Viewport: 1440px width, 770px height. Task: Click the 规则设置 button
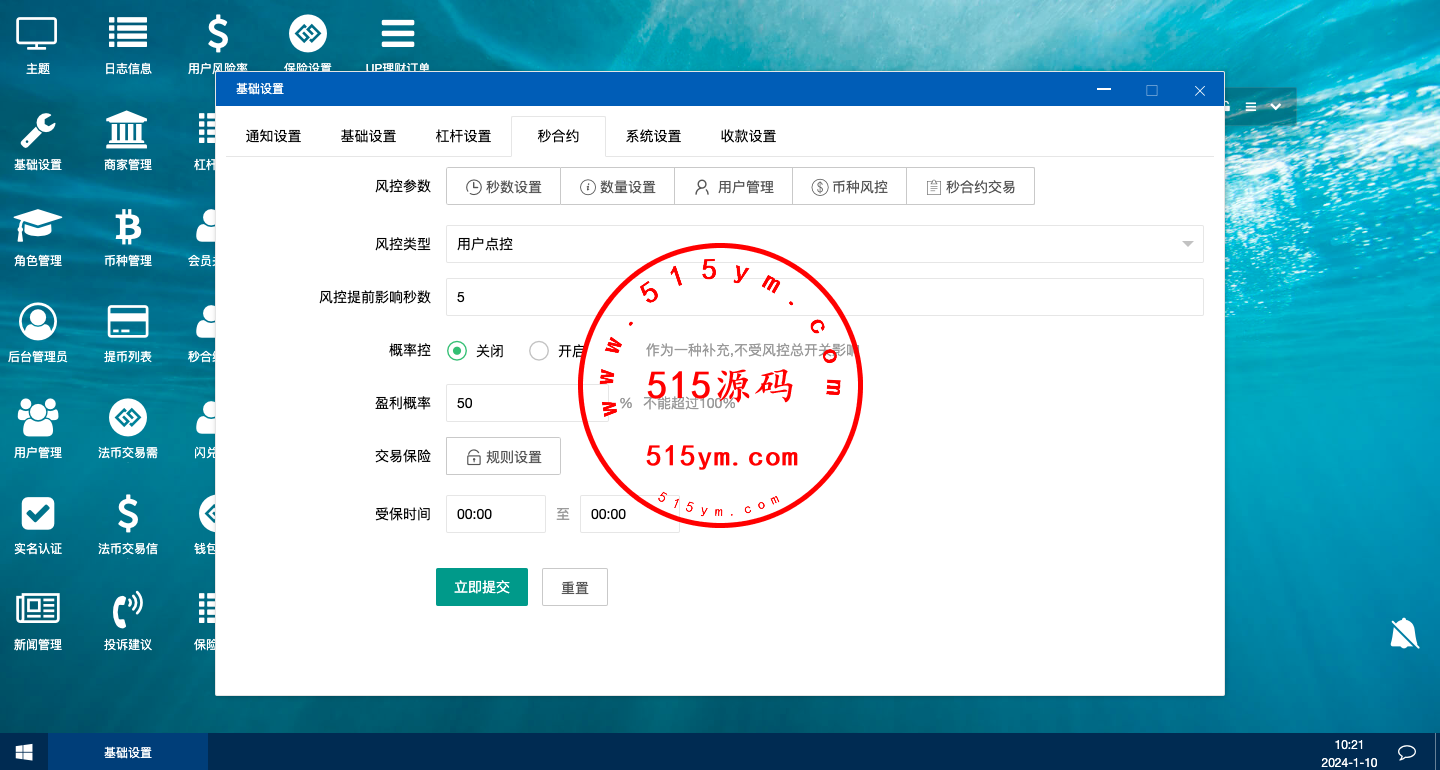click(x=503, y=457)
